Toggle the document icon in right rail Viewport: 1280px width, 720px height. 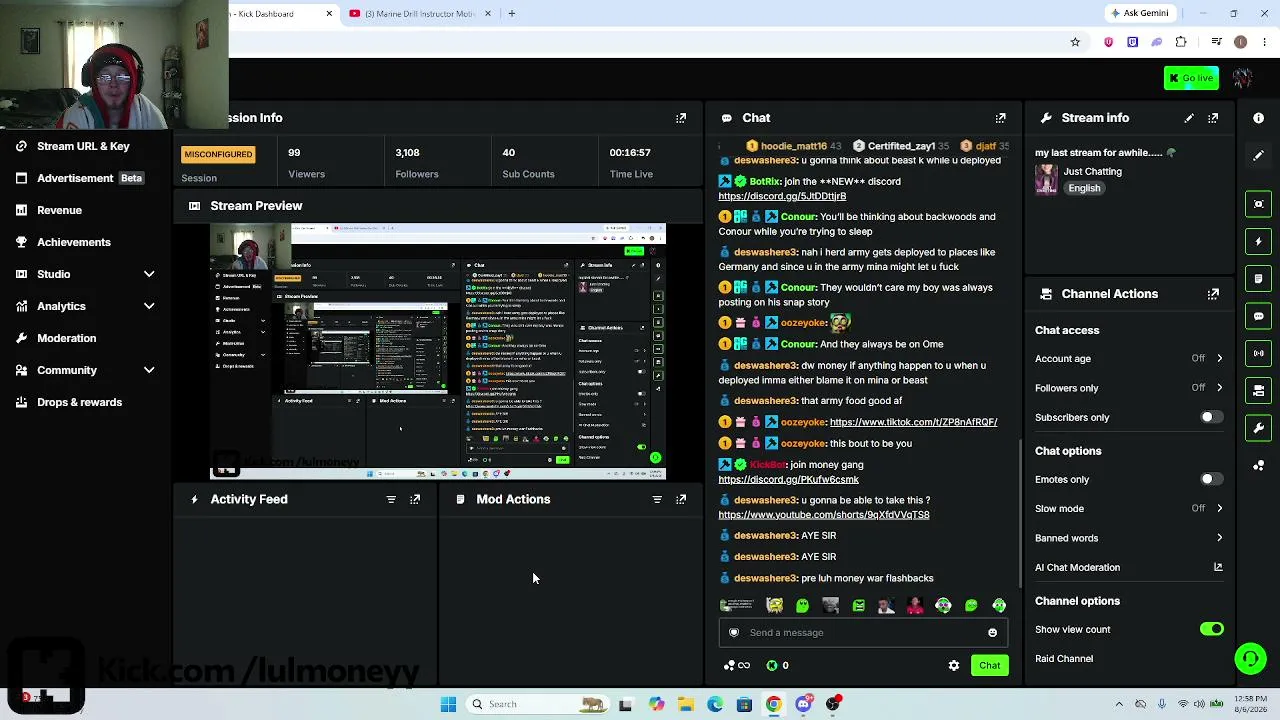tap(1258, 278)
